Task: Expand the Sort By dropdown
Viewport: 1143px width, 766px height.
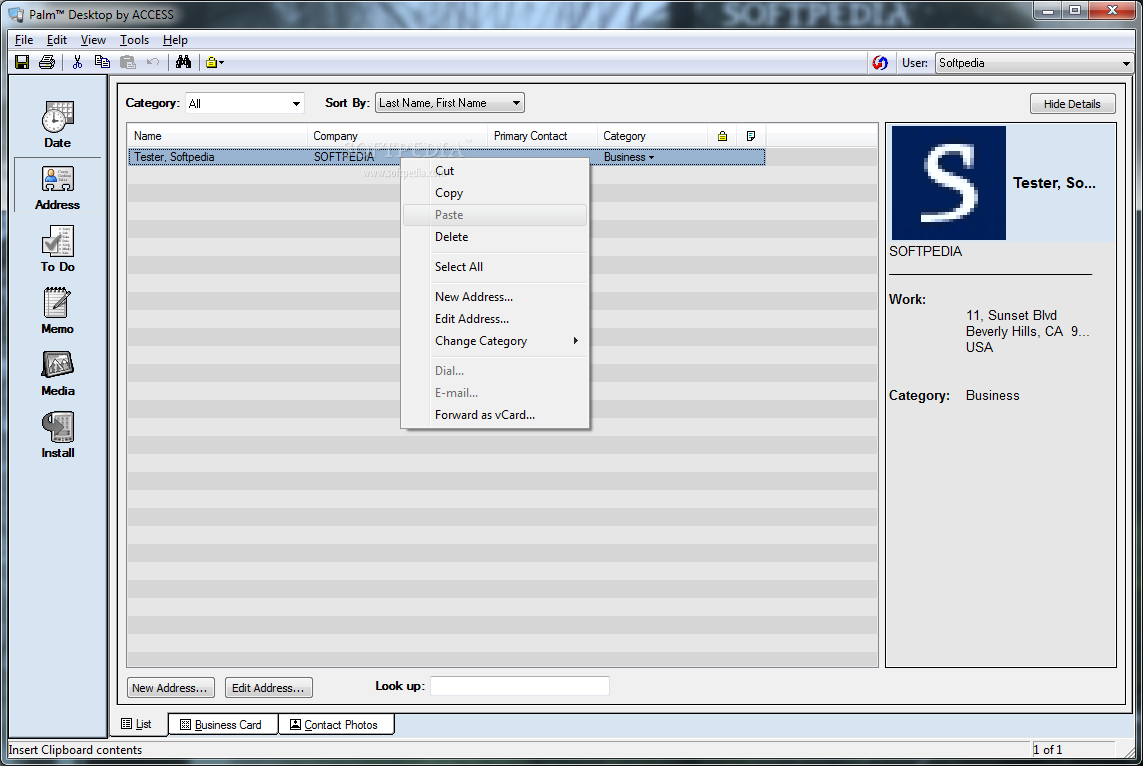Action: (450, 103)
